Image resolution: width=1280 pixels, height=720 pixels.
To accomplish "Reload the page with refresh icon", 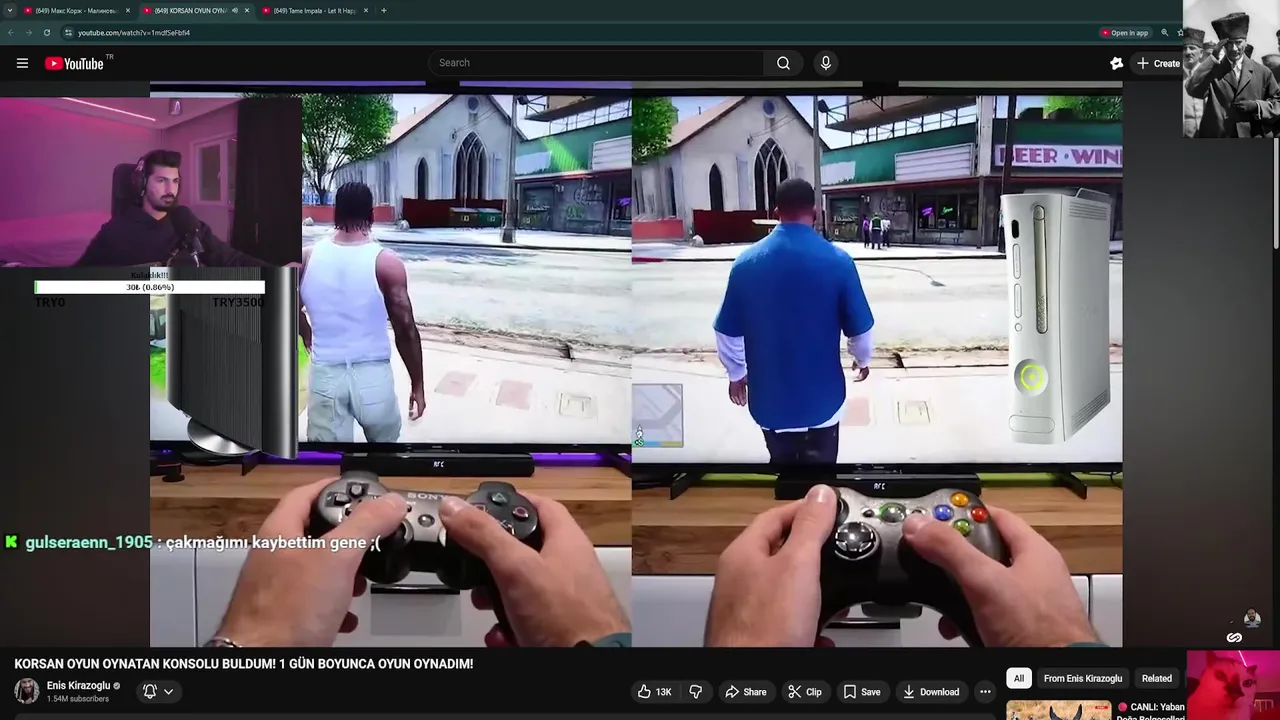I will (x=46, y=33).
